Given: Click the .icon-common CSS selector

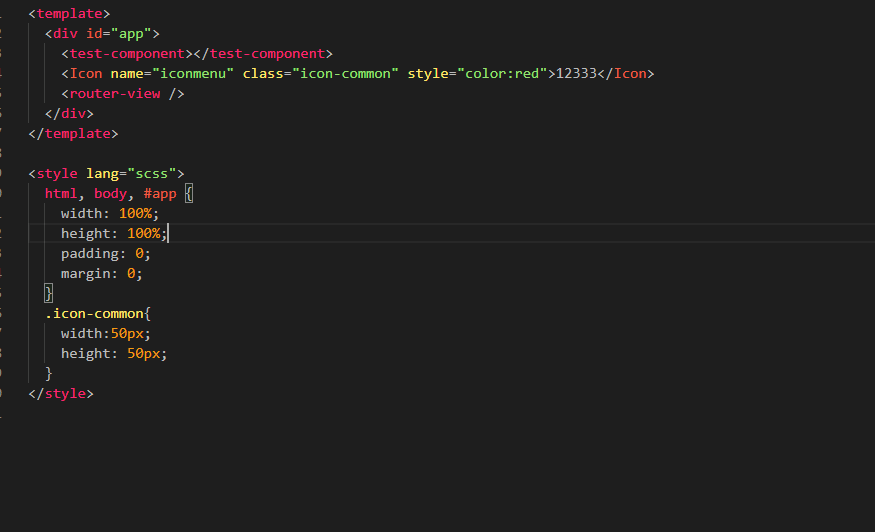Looking at the screenshot, I should [x=94, y=314].
